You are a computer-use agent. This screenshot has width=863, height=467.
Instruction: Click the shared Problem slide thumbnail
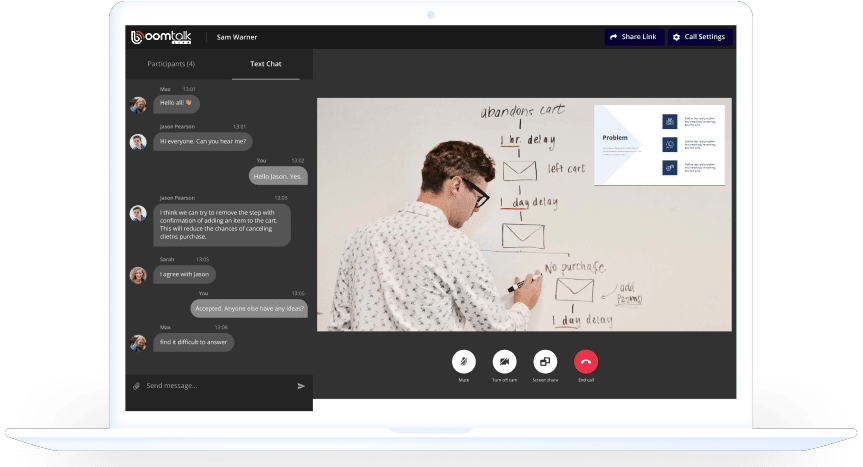pos(658,145)
